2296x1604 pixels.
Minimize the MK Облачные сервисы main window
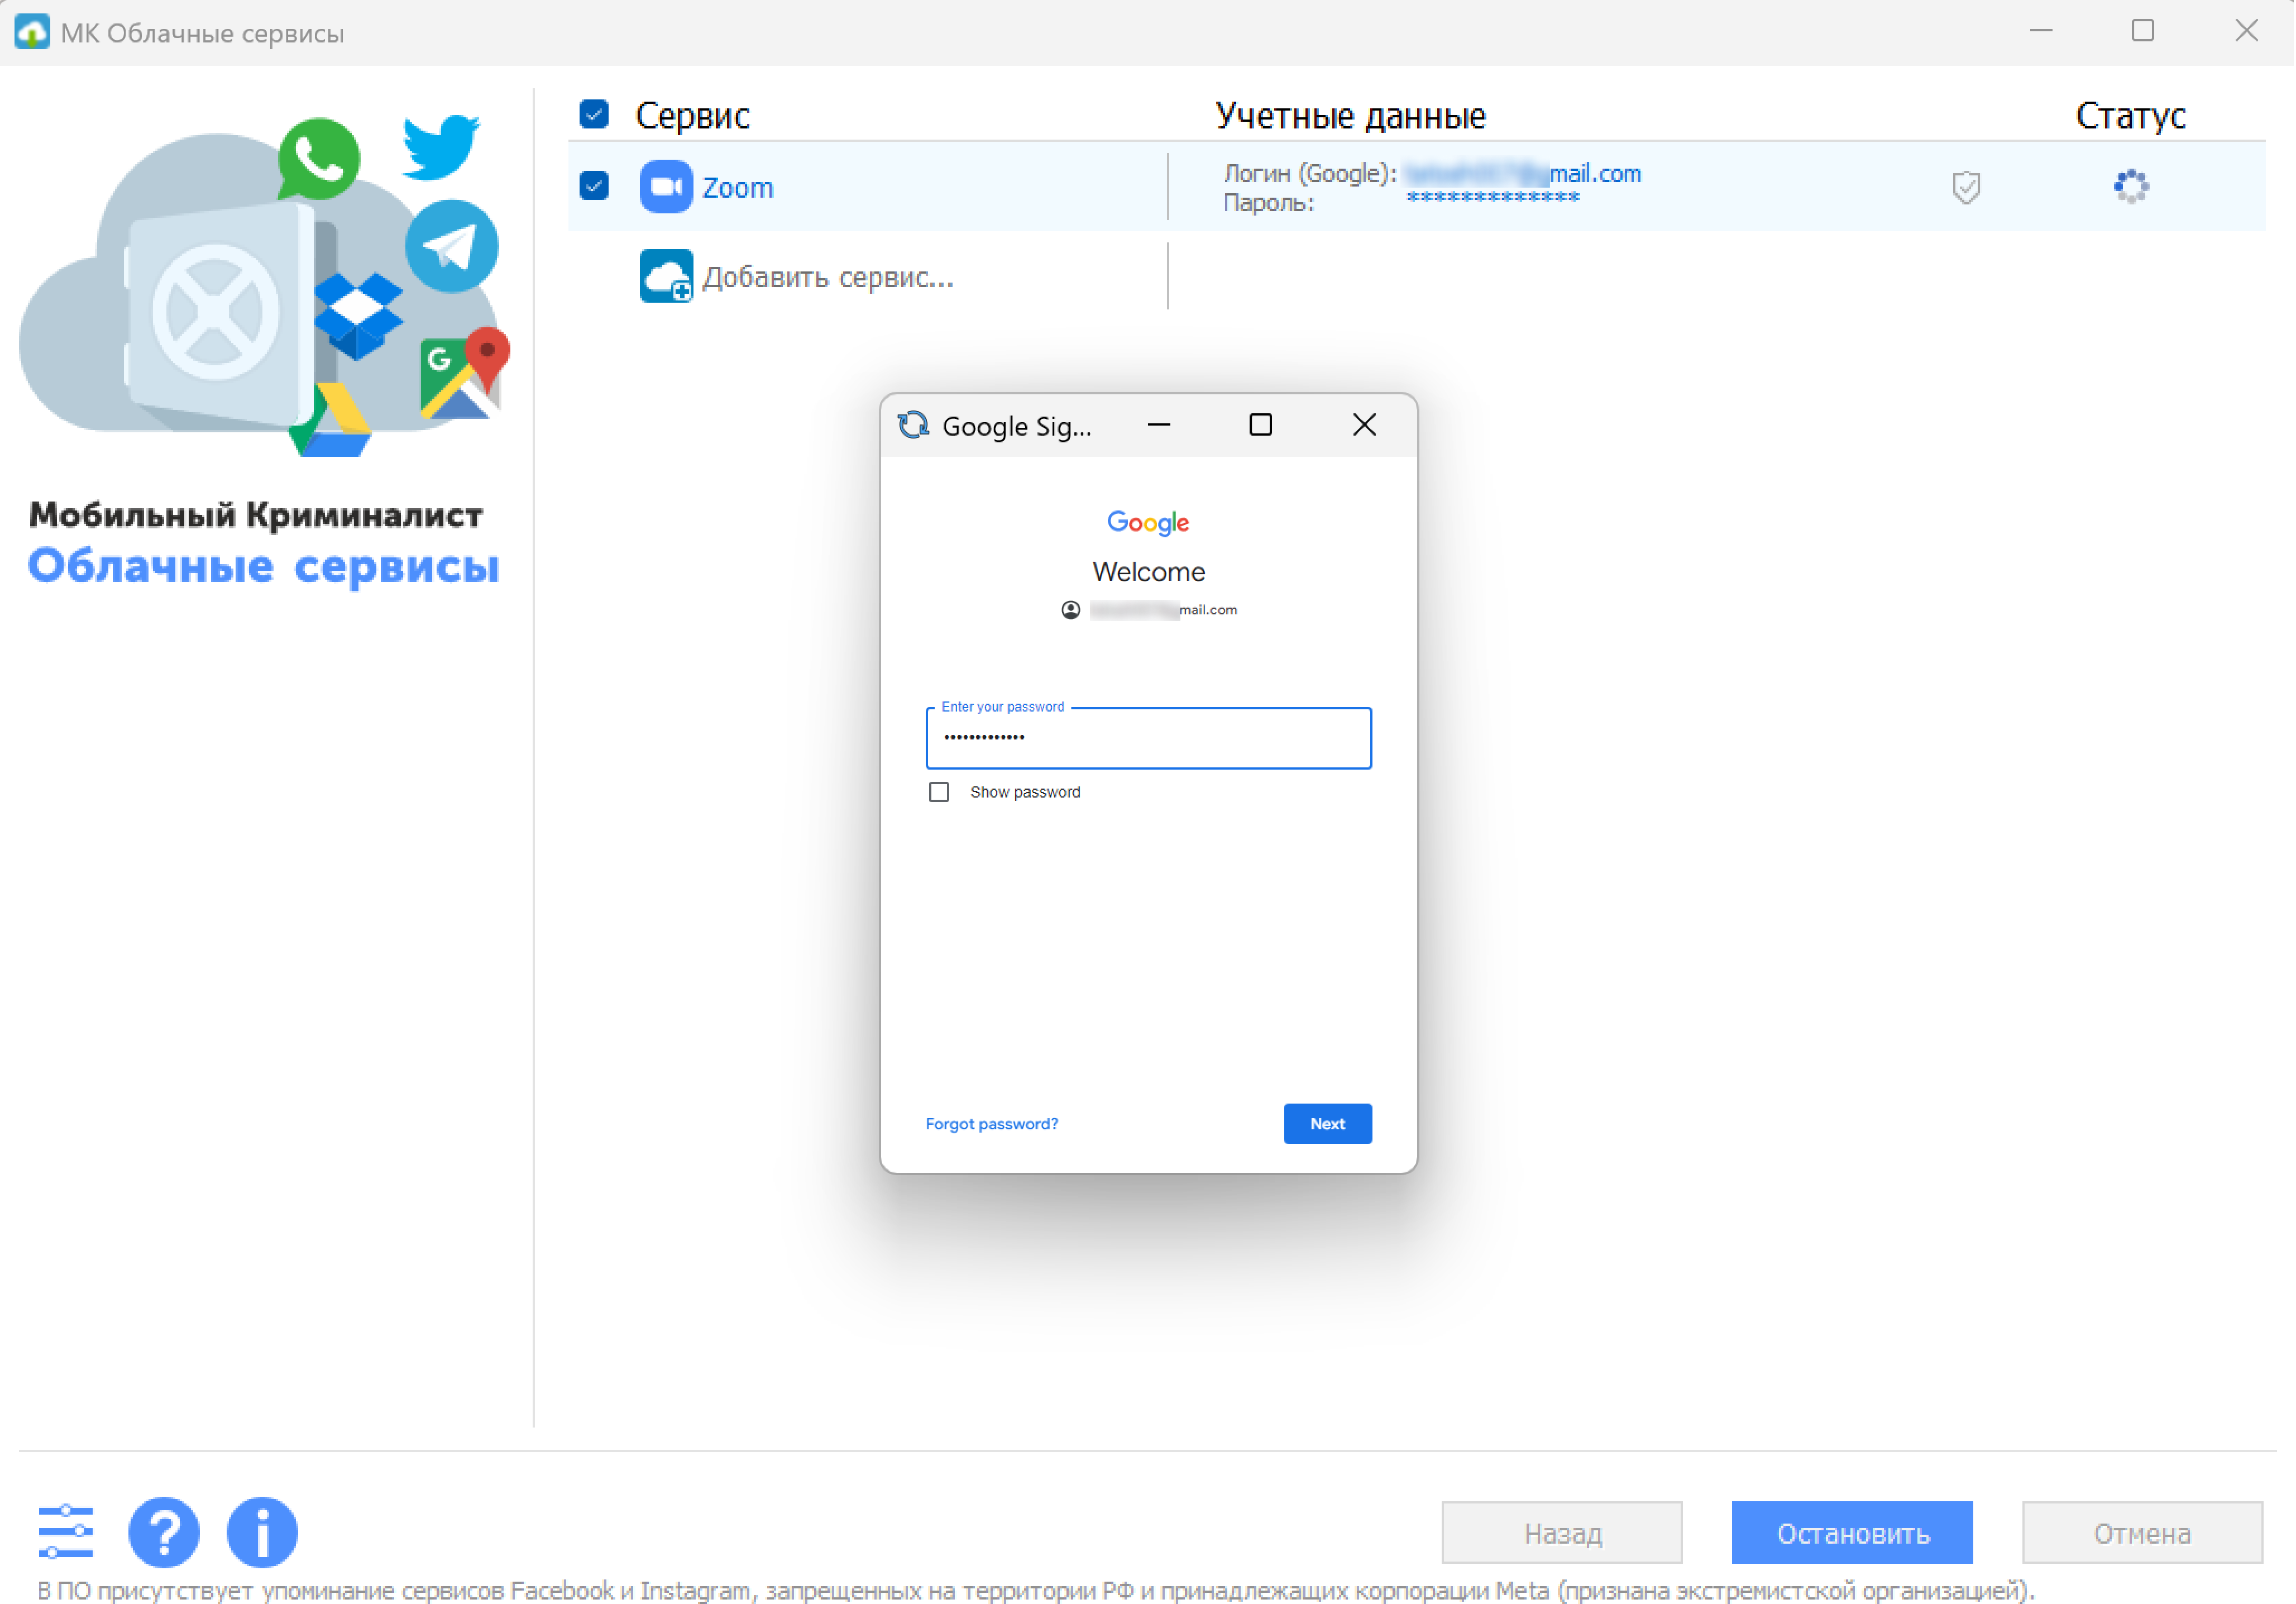point(2041,31)
